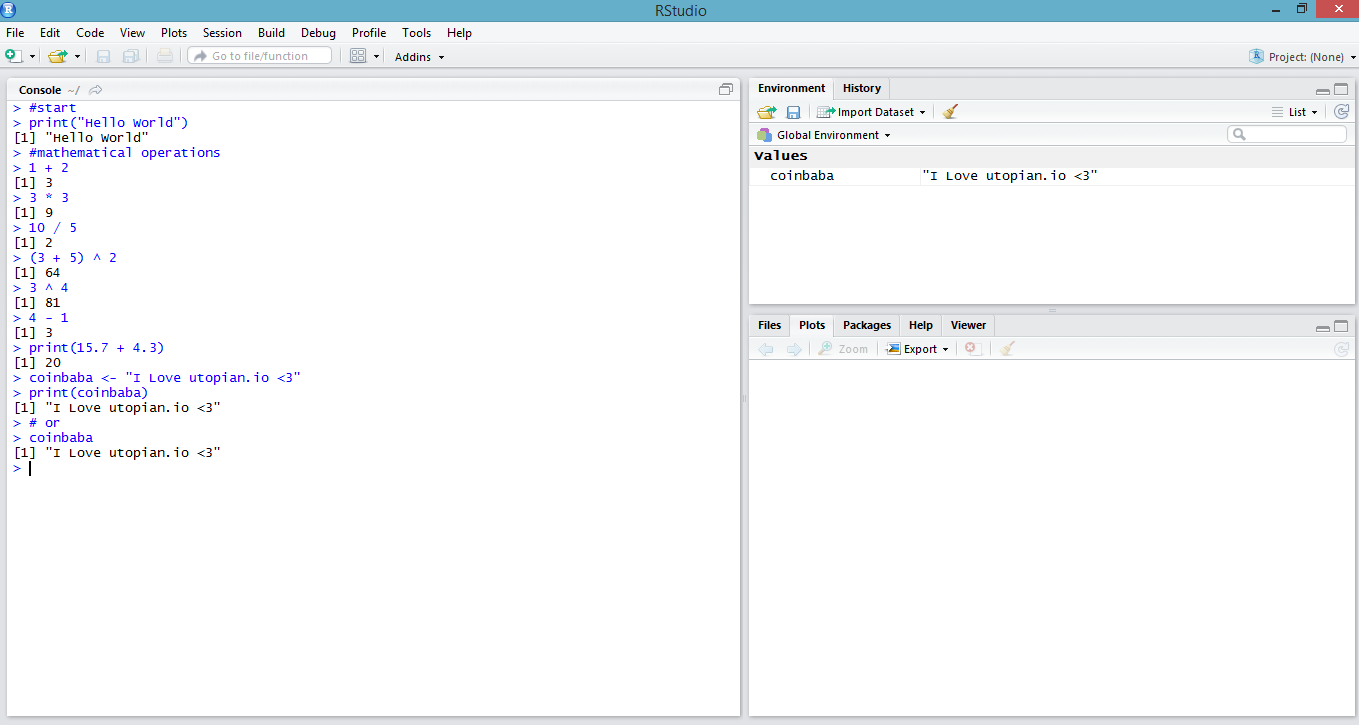Minimize the Environment pane
The width and height of the screenshot is (1359, 725).
pos(1323,90)
